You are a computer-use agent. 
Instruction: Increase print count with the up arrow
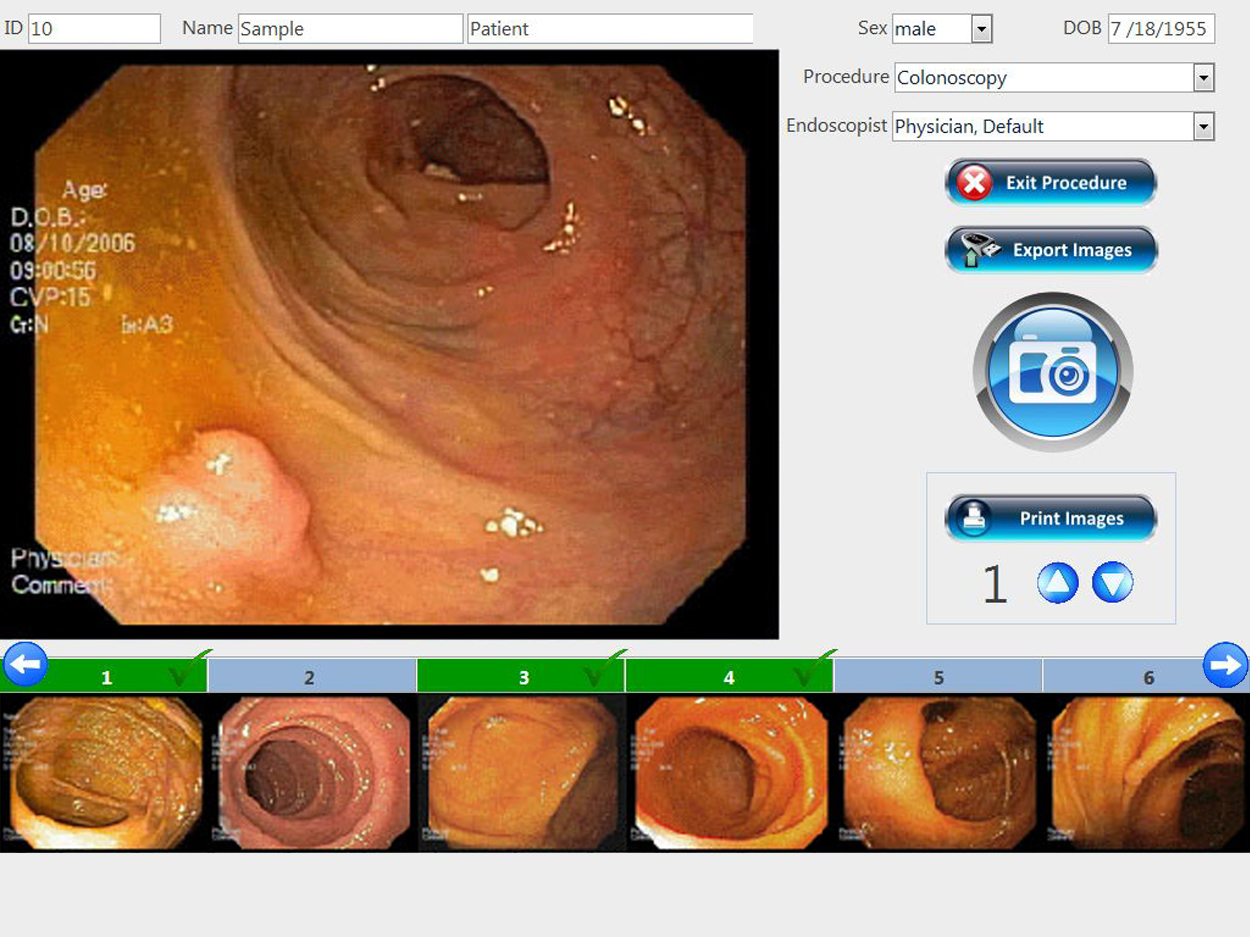tap(1057, 582)
